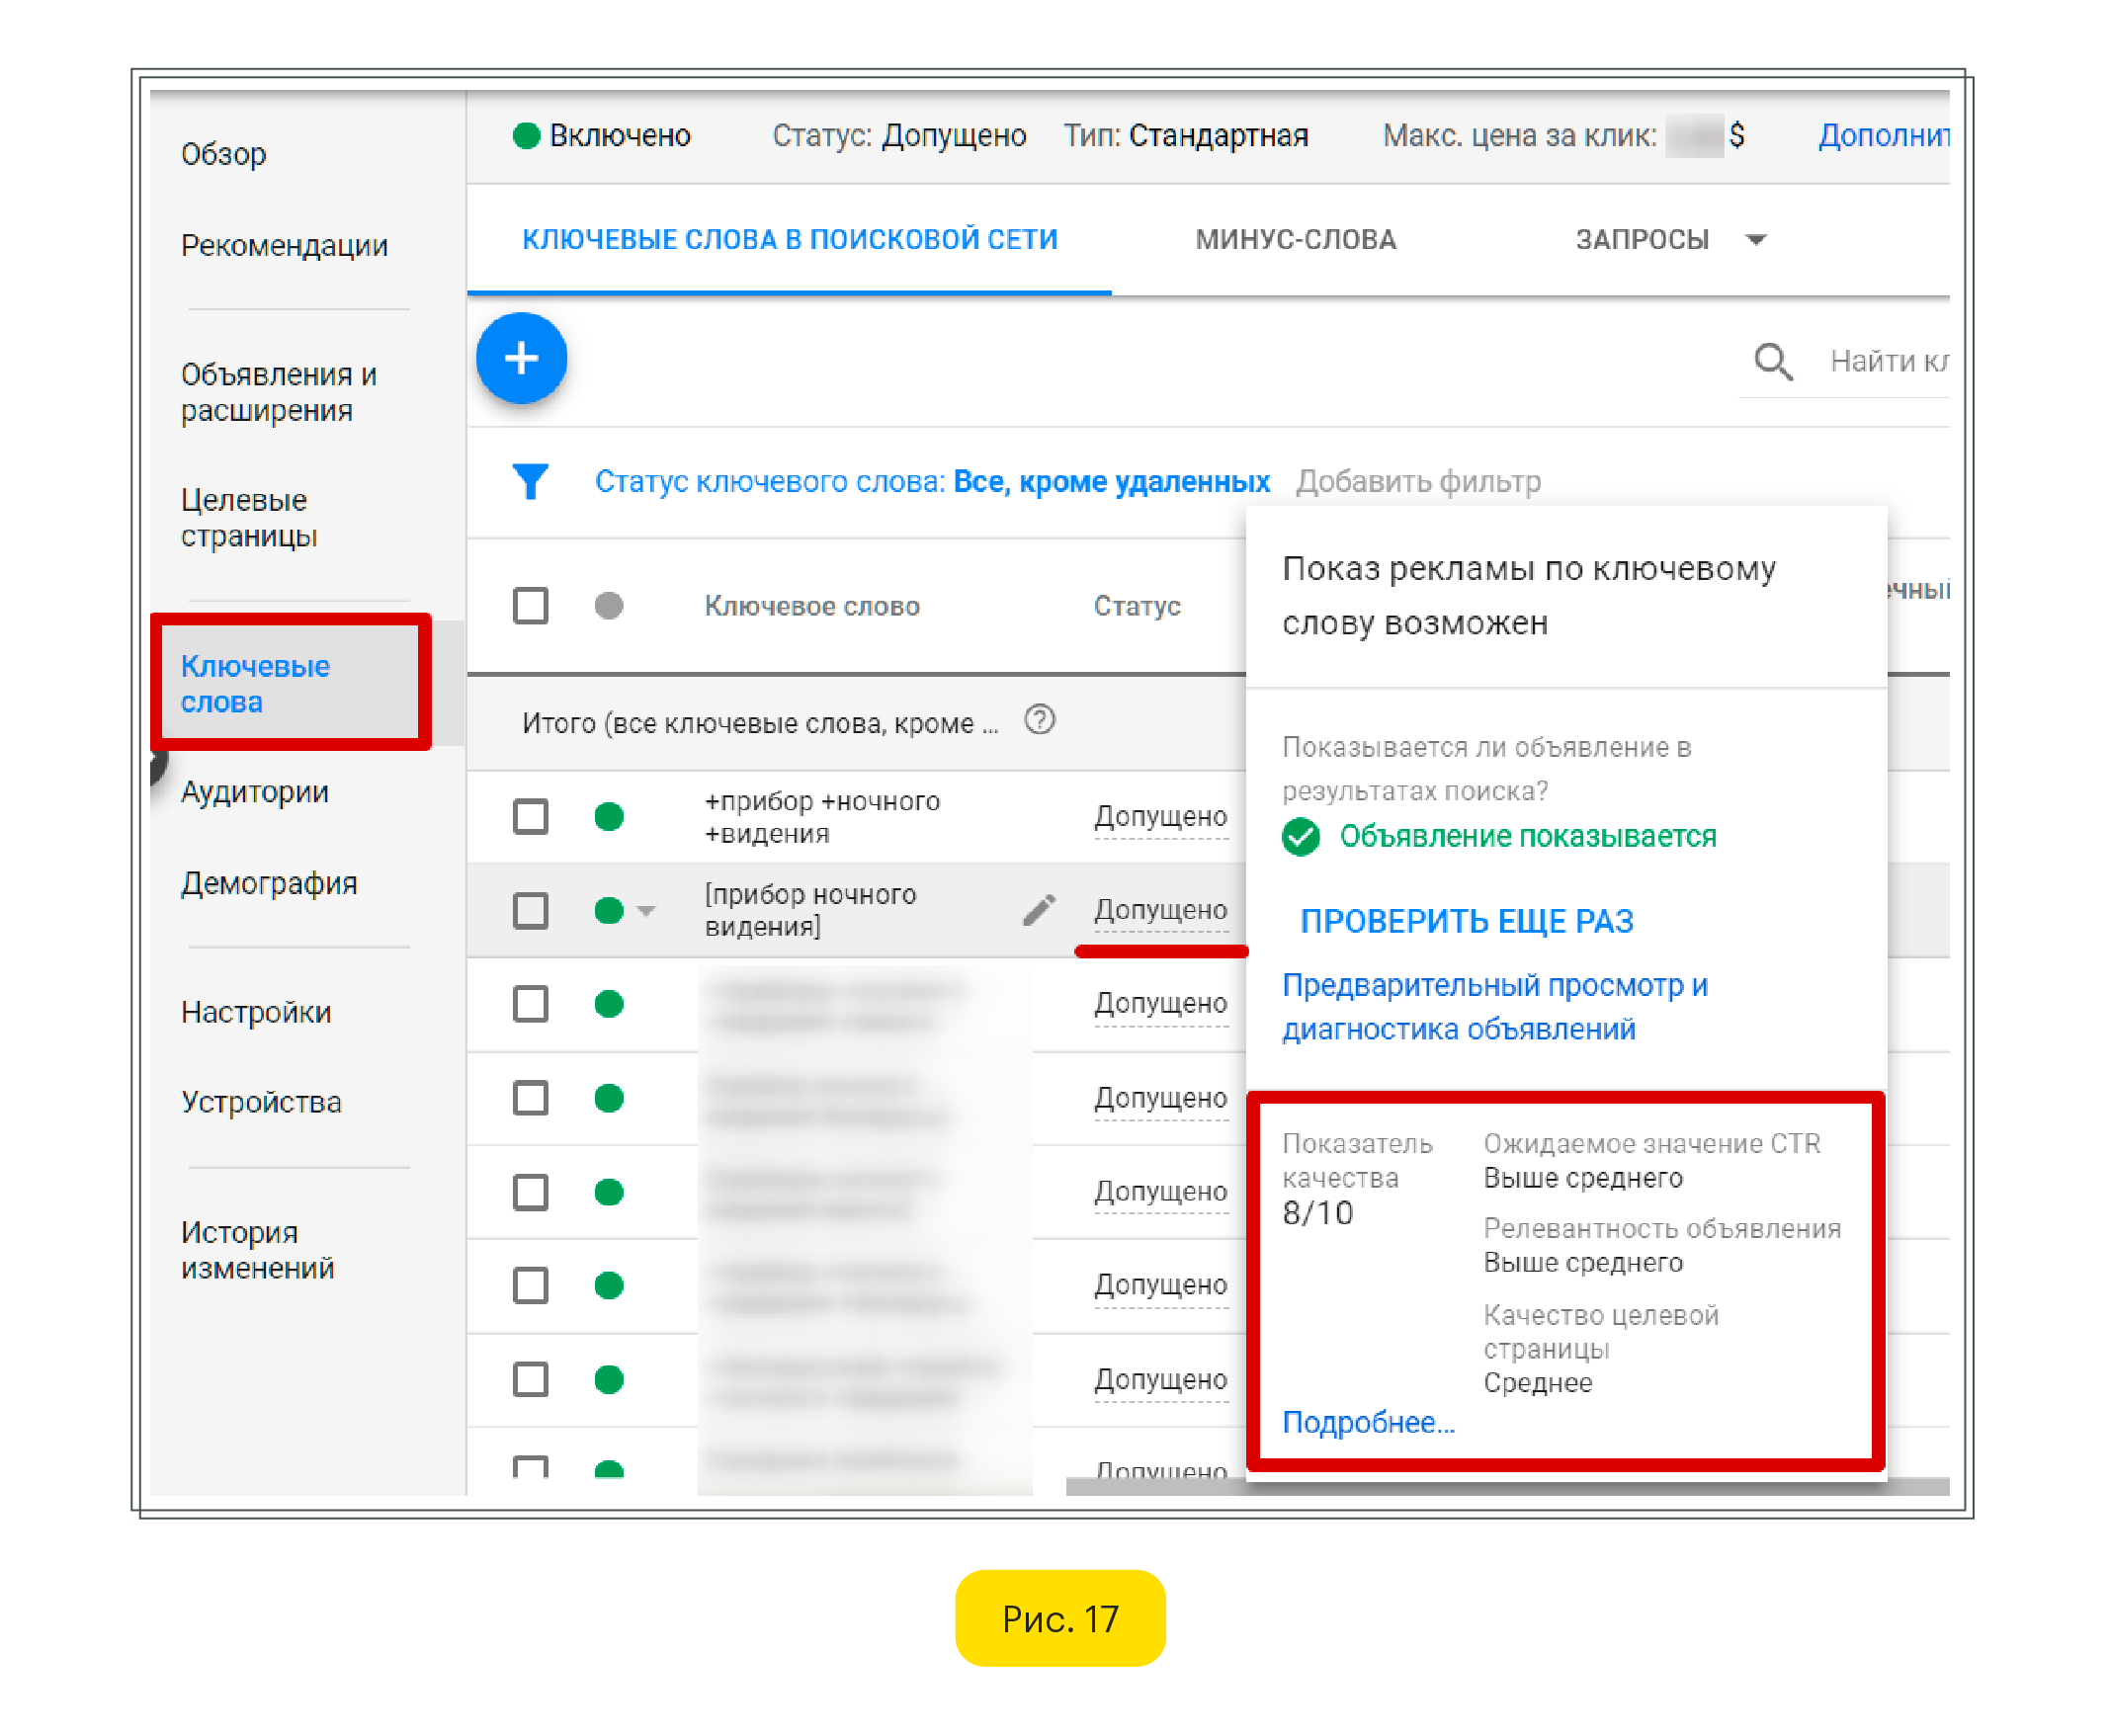
Task: Click the Найти кл search field
Action: tap(1888, 361)
